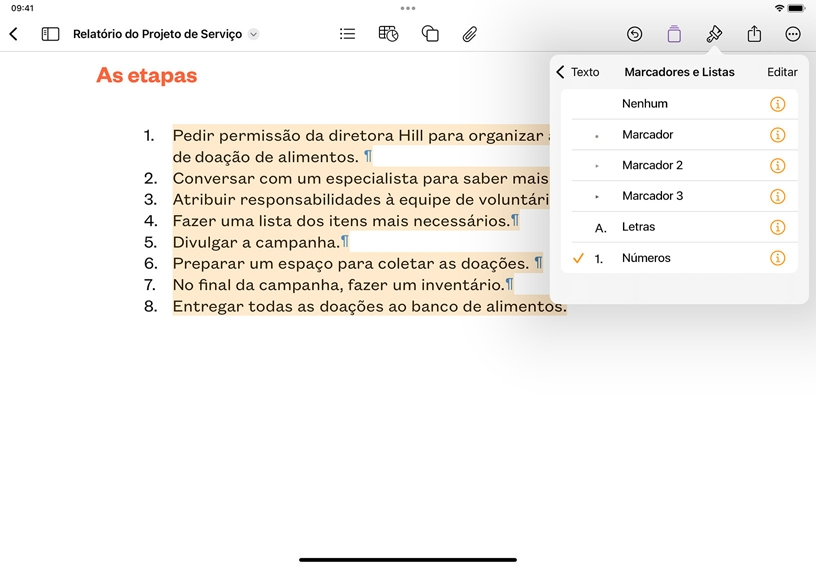Tap the back arrow to leave the document
The width and height of the screenshot is (816, 567).
14,34
